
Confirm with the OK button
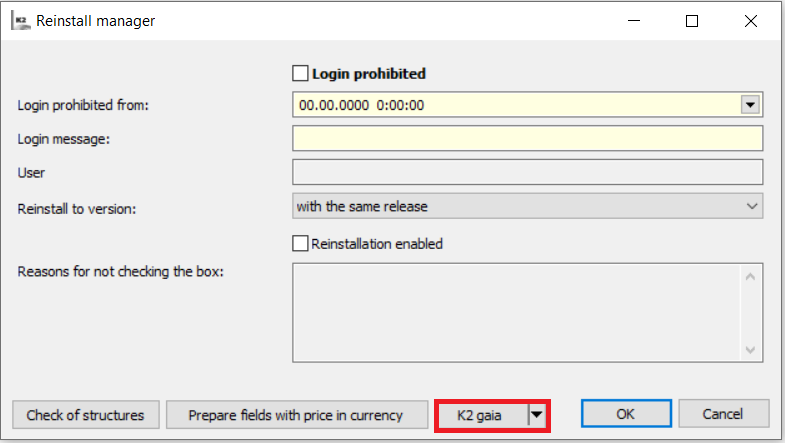click(625, 414)
